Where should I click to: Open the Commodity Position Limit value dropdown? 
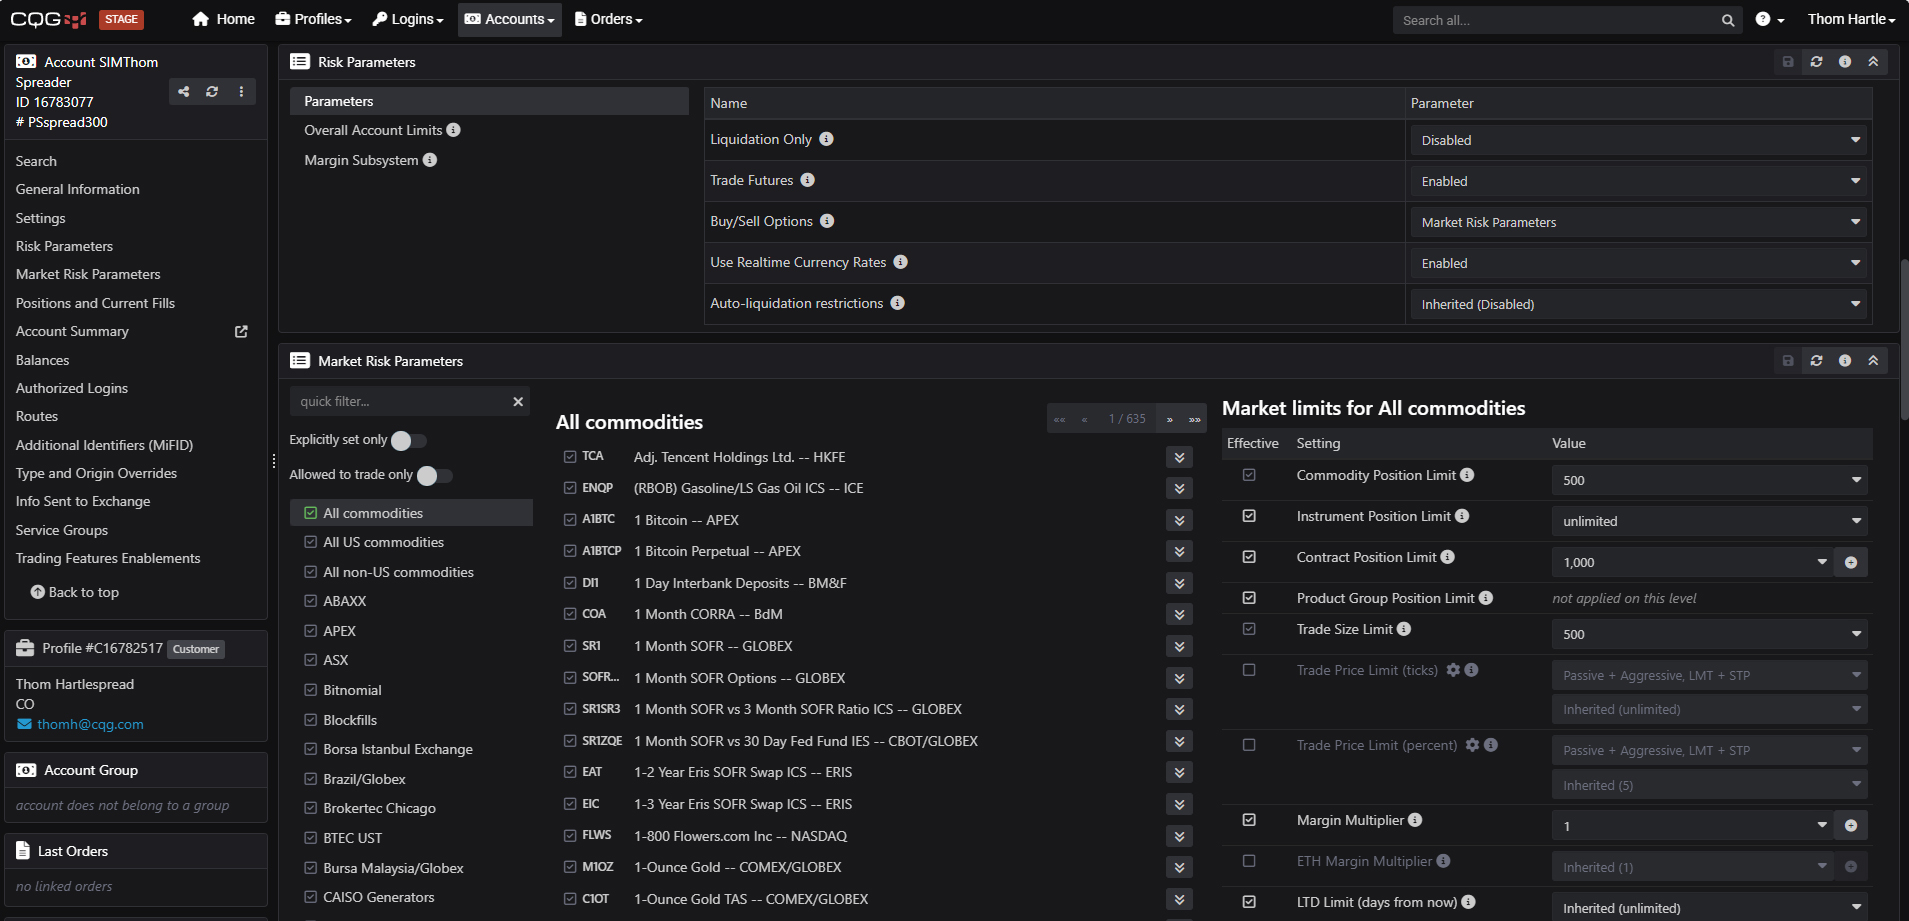(1708, 480)
